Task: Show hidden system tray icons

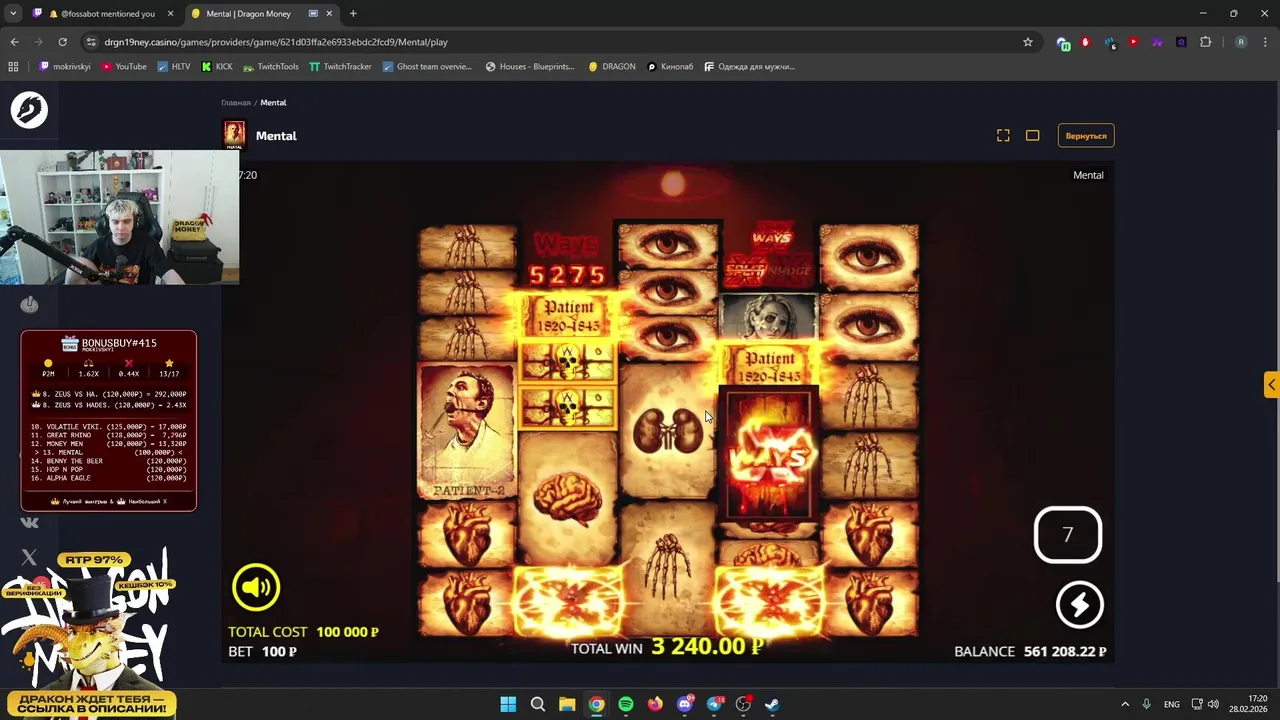Action: tap(1125, 704)
